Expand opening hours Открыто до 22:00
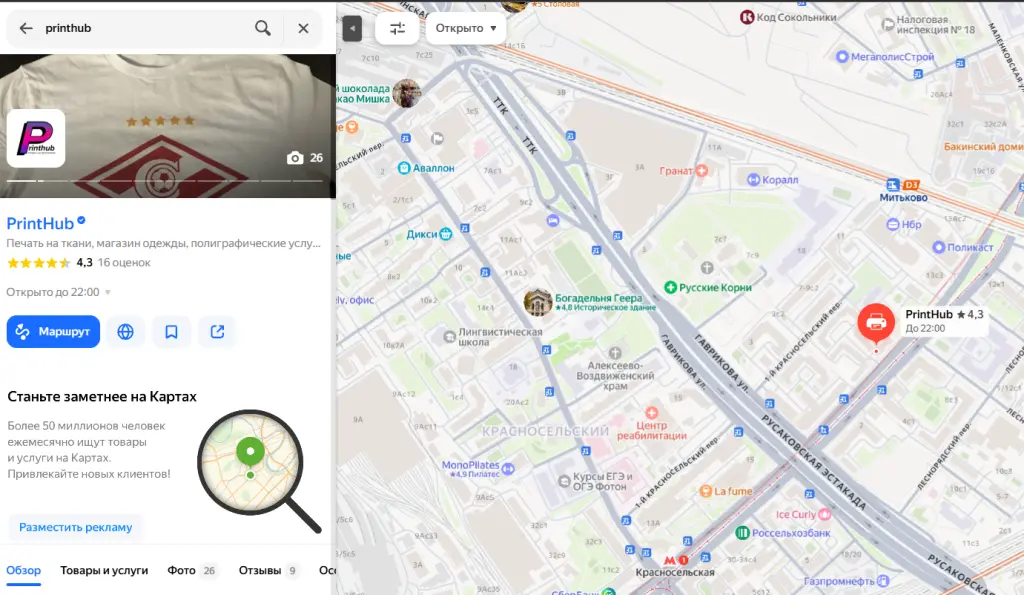 point(59,292)
